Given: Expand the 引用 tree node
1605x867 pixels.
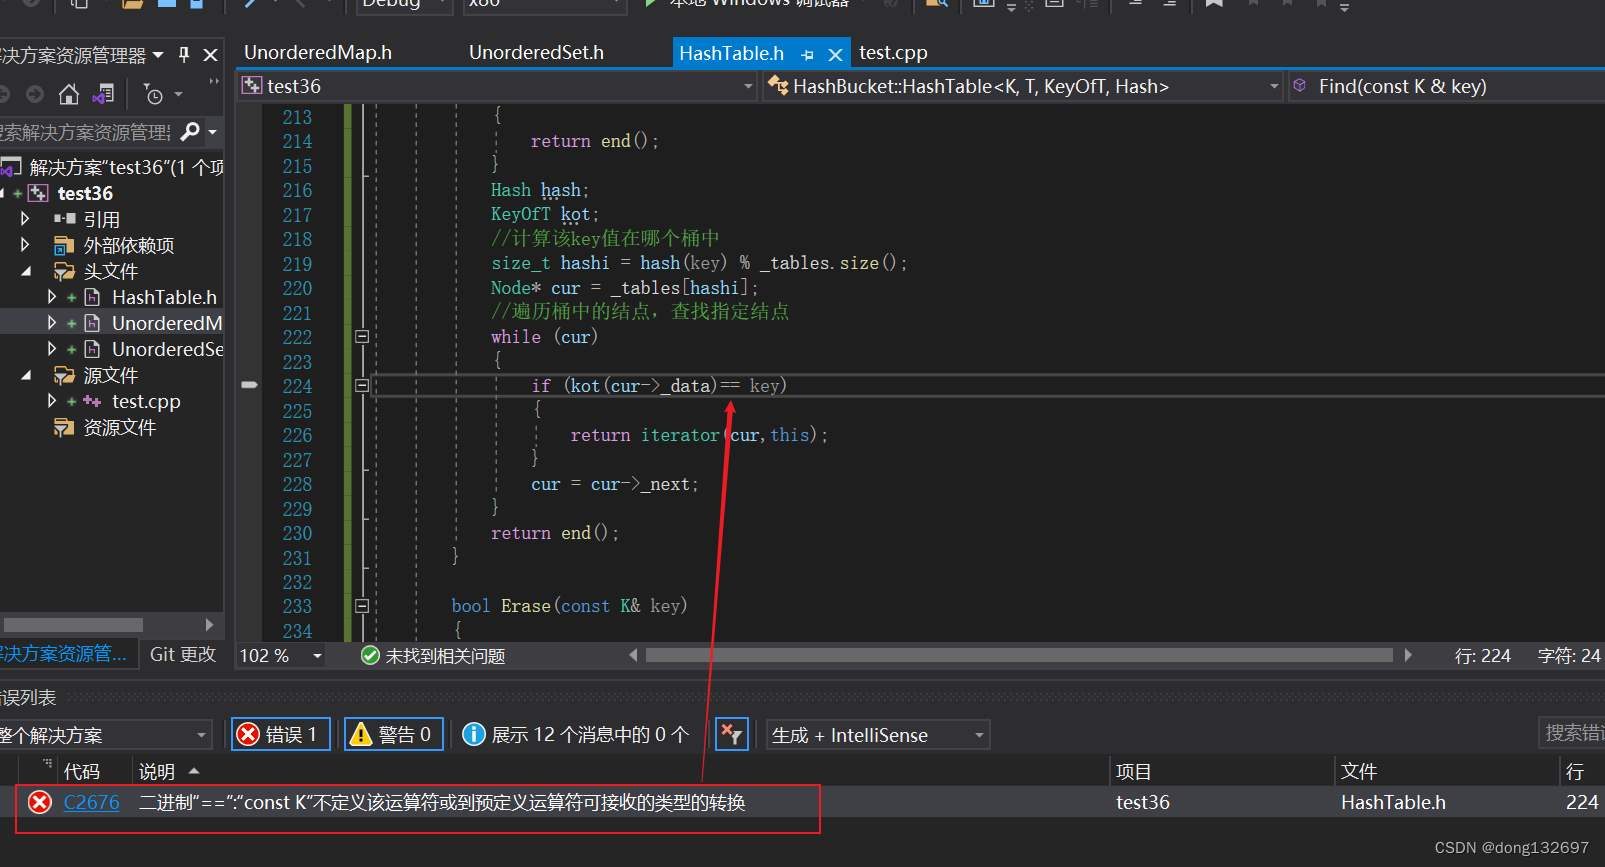Looking at the screenshot, I should pos(25,218).
